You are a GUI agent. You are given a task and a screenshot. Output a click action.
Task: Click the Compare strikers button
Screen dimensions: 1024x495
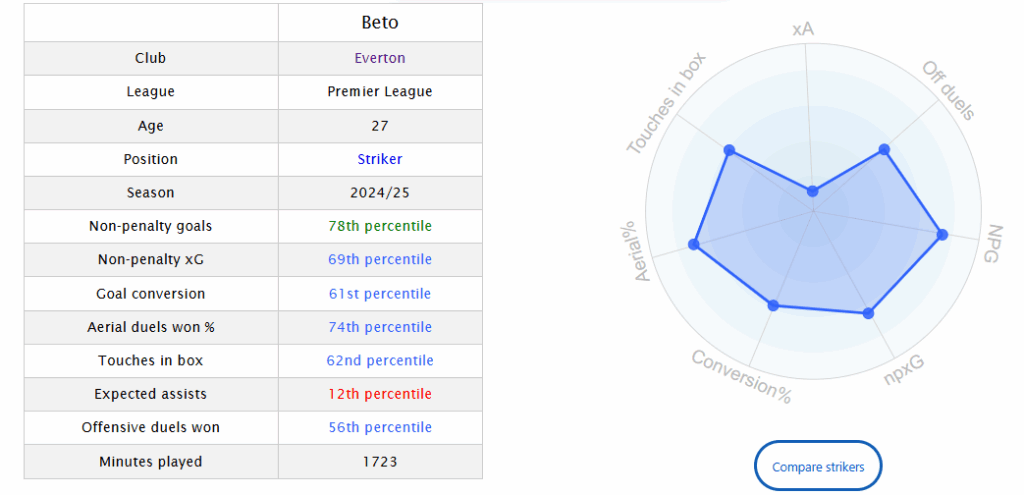818,466
